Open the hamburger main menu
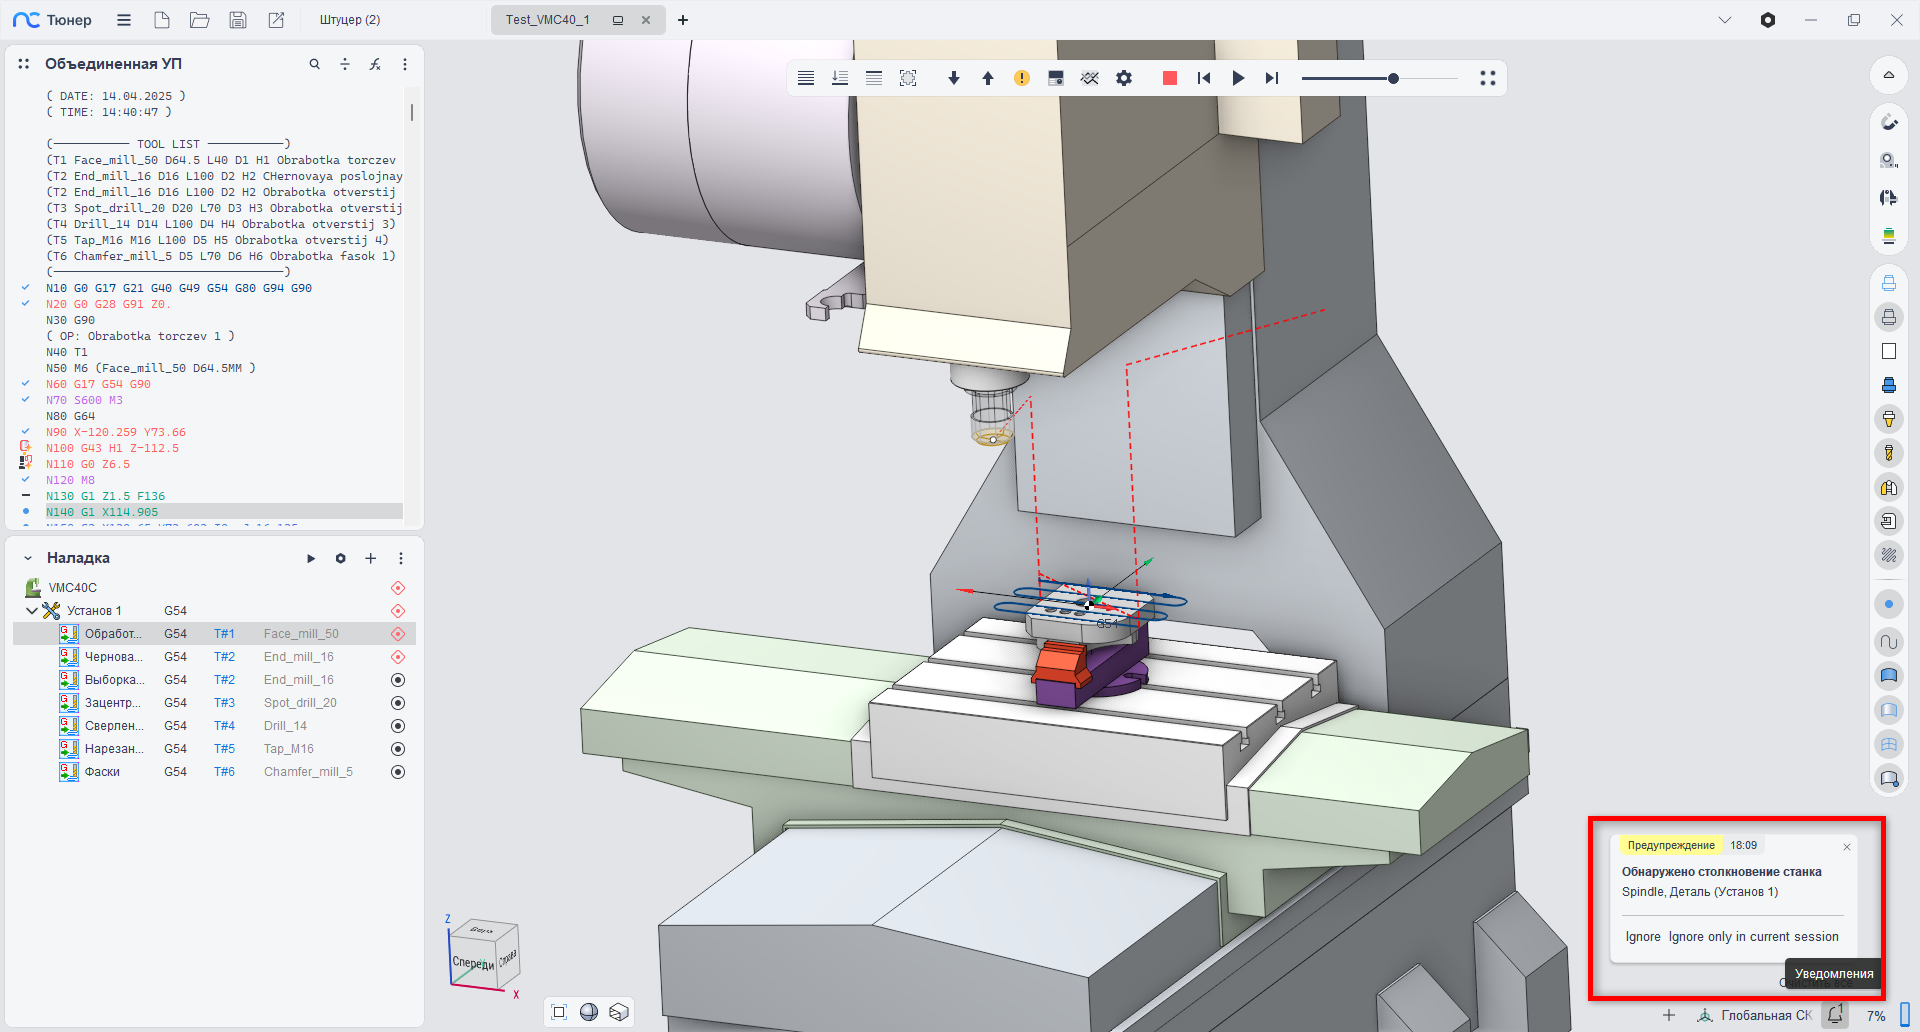The image size is (1920, 1032). (124, 20)
